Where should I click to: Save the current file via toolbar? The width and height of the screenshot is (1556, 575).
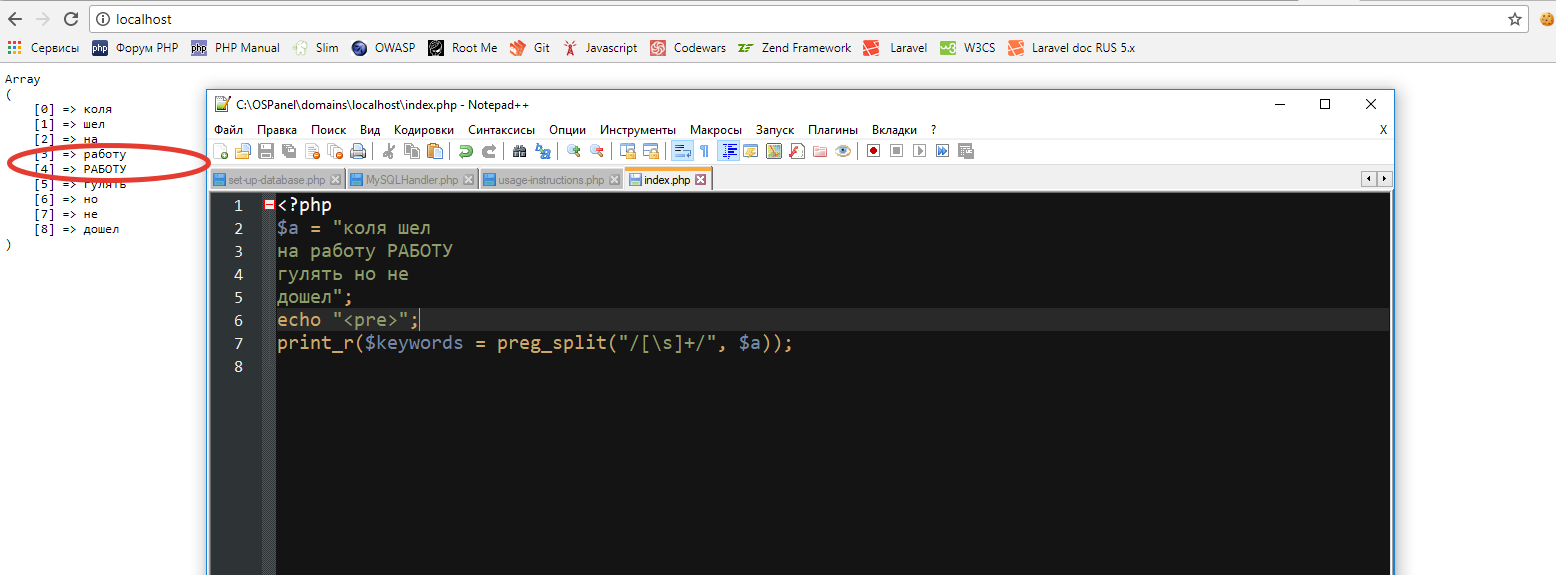coord(265,151)
